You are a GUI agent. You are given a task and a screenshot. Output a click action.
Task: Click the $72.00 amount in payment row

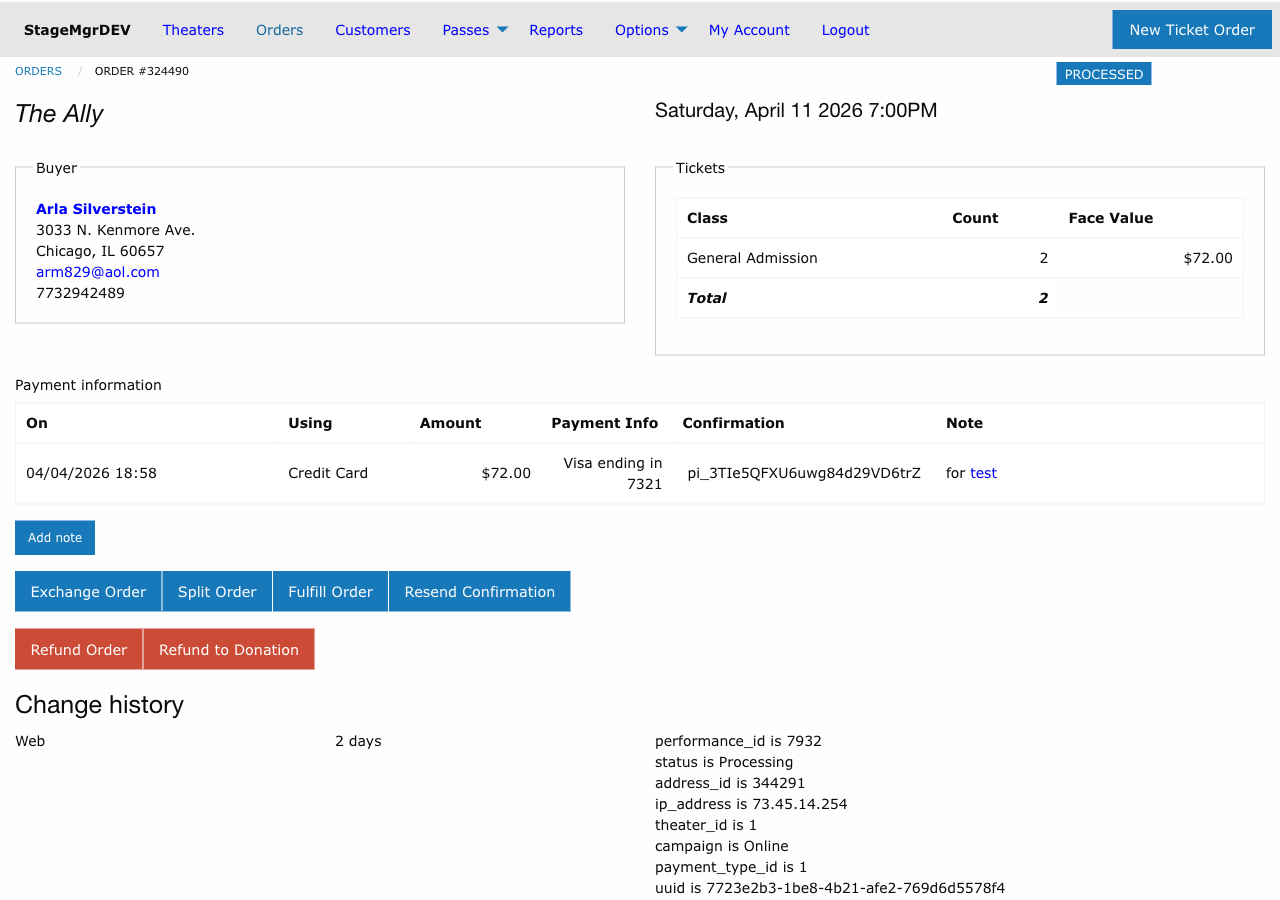click(506, 473)
